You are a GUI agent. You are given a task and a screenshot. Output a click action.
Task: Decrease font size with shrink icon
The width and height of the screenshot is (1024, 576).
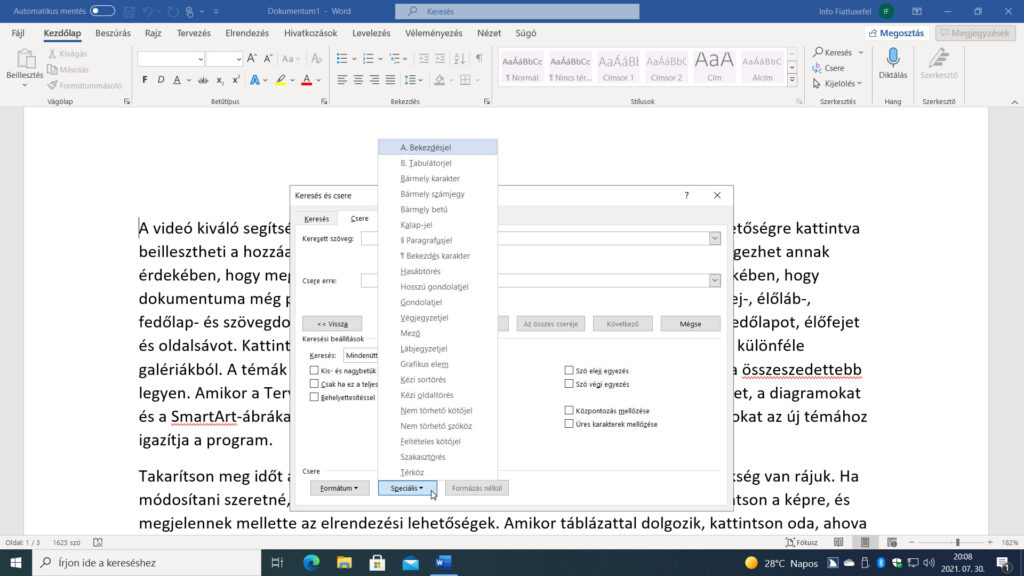pos(268,59)
